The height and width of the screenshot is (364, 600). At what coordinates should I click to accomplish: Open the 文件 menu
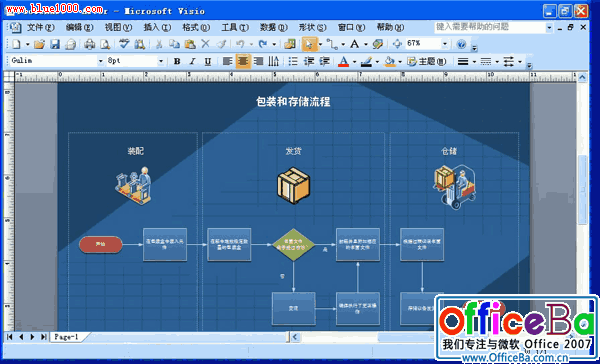point(41,28)
